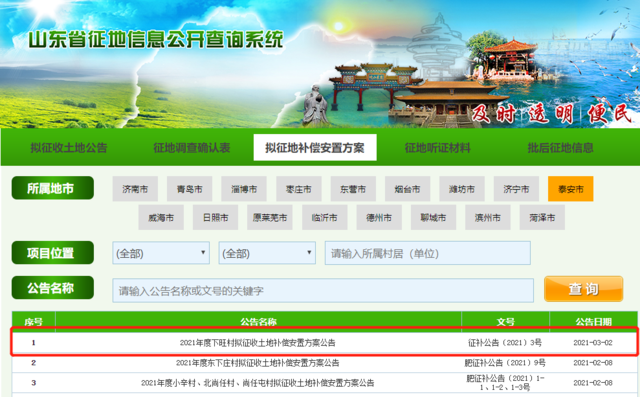Viewport: 640px width, 397px height.
Task: Open 2021年度下旺村 announcement link
Action: click(258, 343)
